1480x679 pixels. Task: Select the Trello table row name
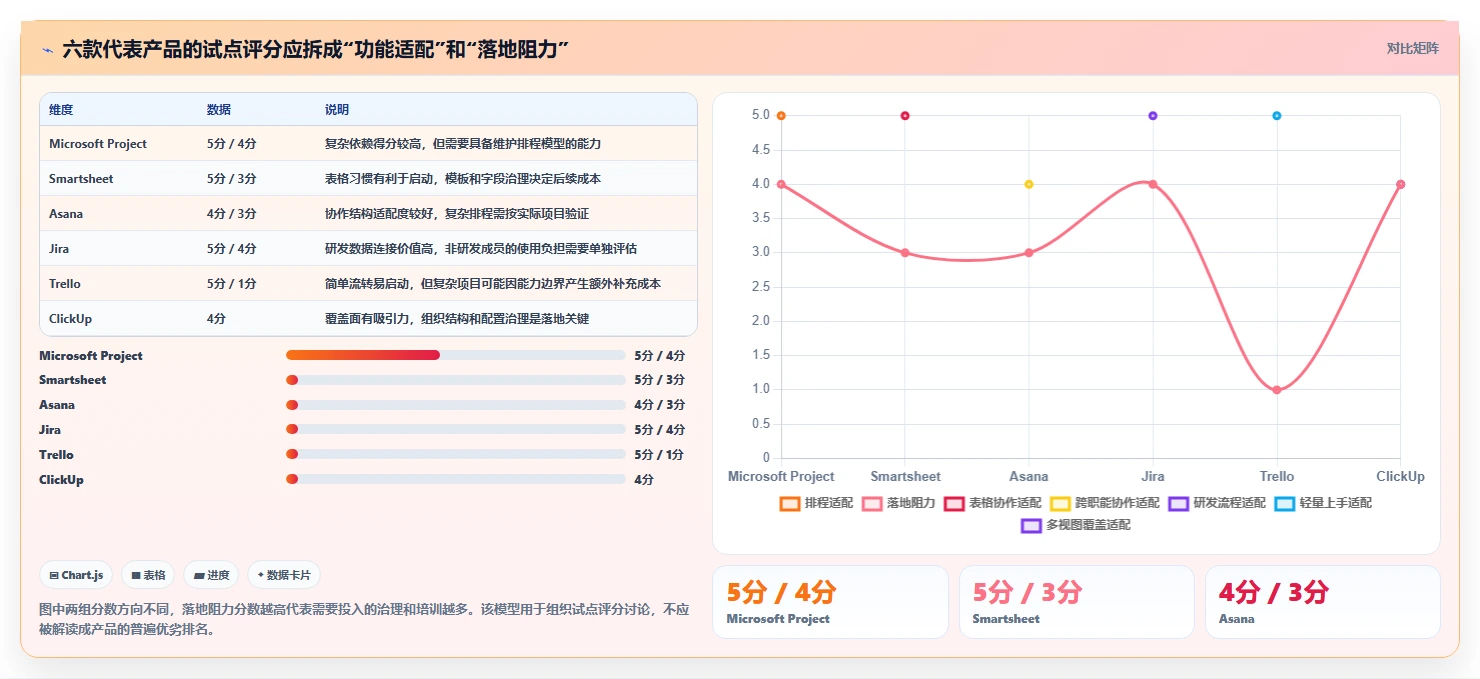pyautogui.click(x=65, y=284)
